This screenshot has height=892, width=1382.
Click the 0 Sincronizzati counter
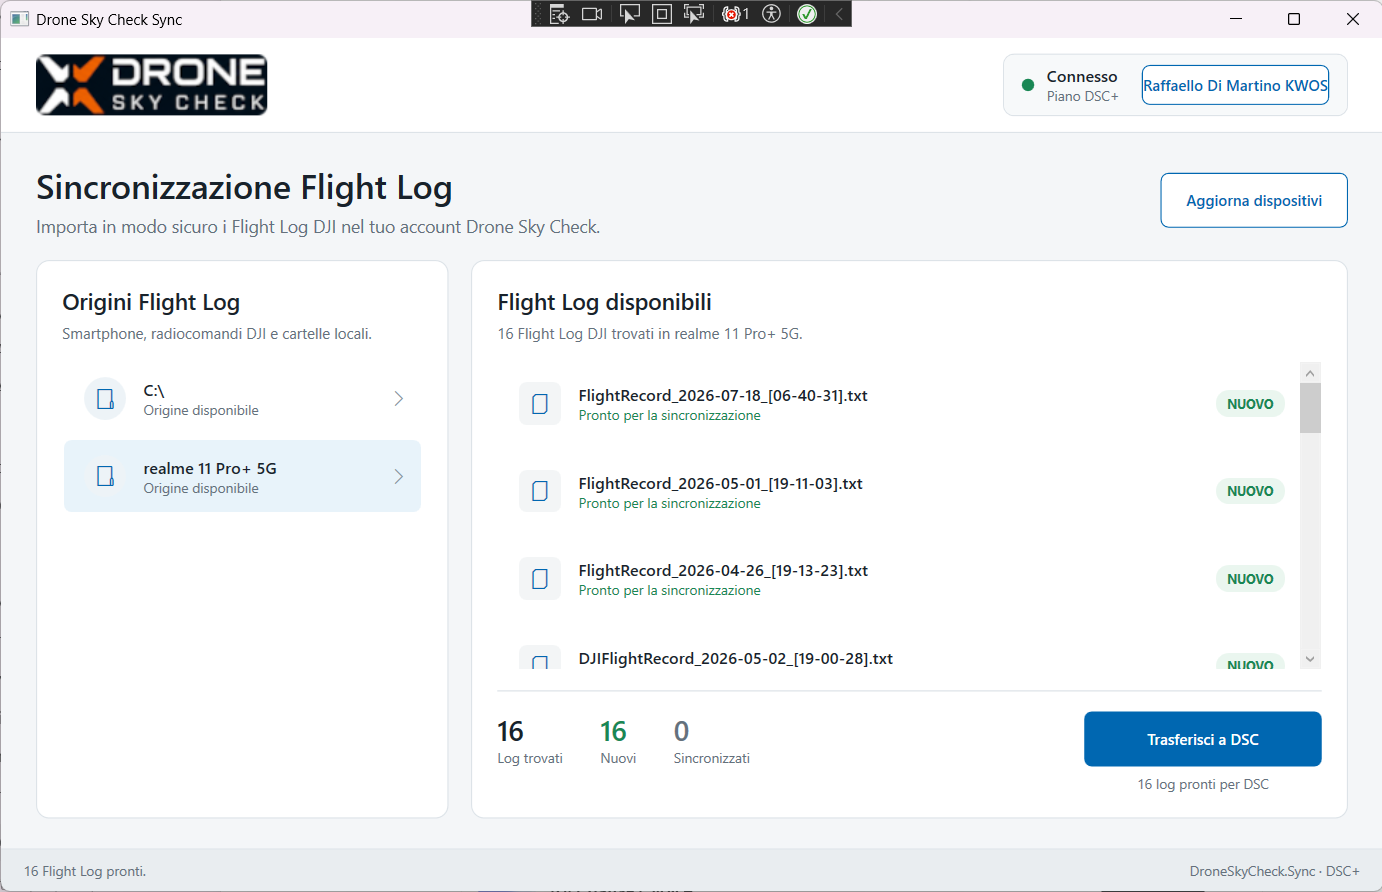pyautogui.click(x=711, y=741)
